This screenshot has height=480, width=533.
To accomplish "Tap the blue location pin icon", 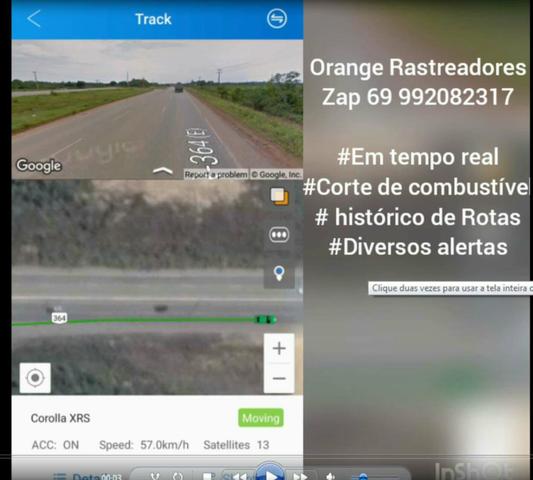I will click(279, 273).
